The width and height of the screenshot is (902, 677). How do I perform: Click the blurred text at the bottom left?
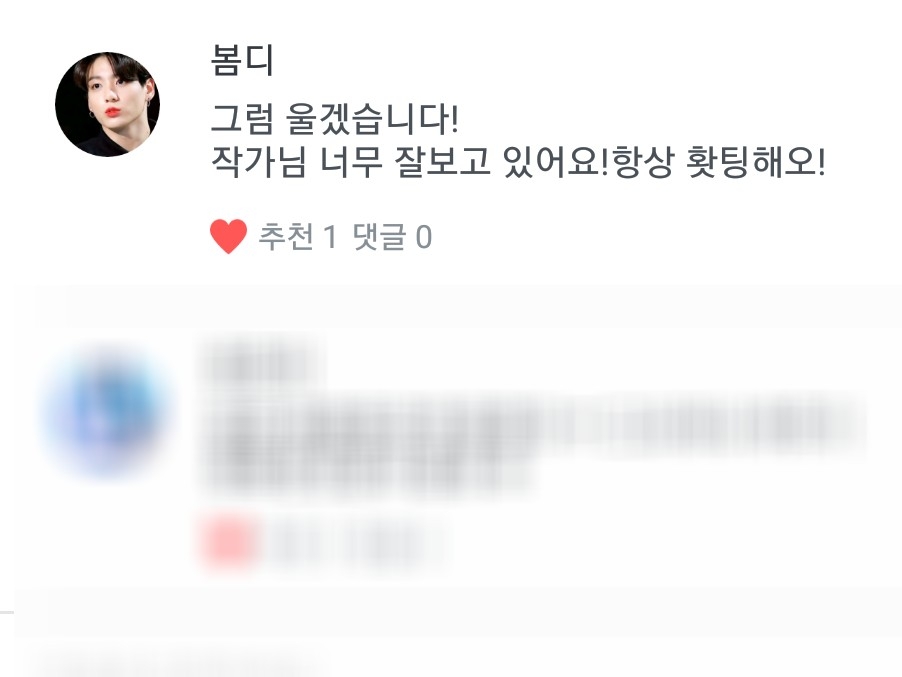click(x=173, y=666)
